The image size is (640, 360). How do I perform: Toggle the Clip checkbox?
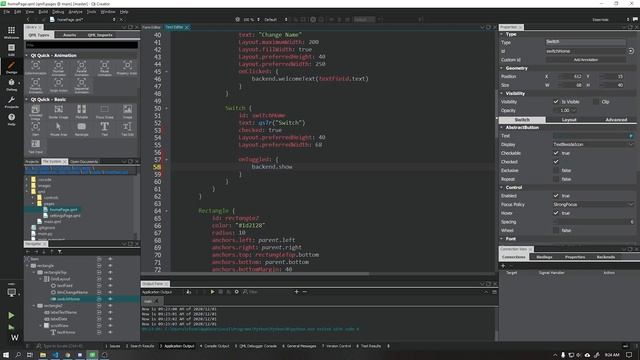(x=596, y=102)
